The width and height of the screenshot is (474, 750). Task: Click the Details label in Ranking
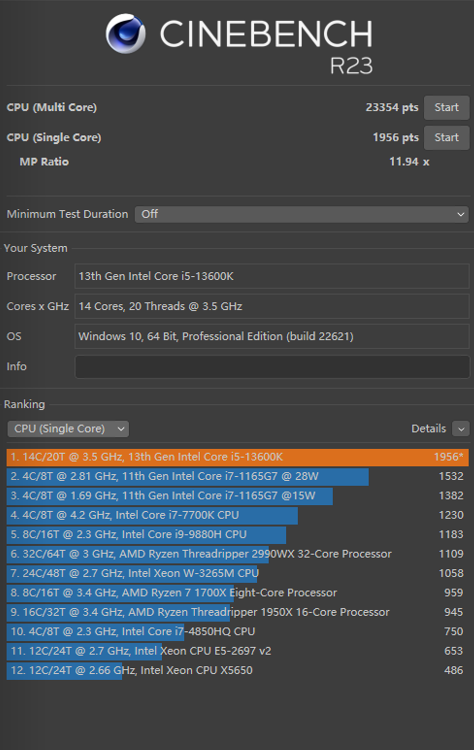pos(428,429)
